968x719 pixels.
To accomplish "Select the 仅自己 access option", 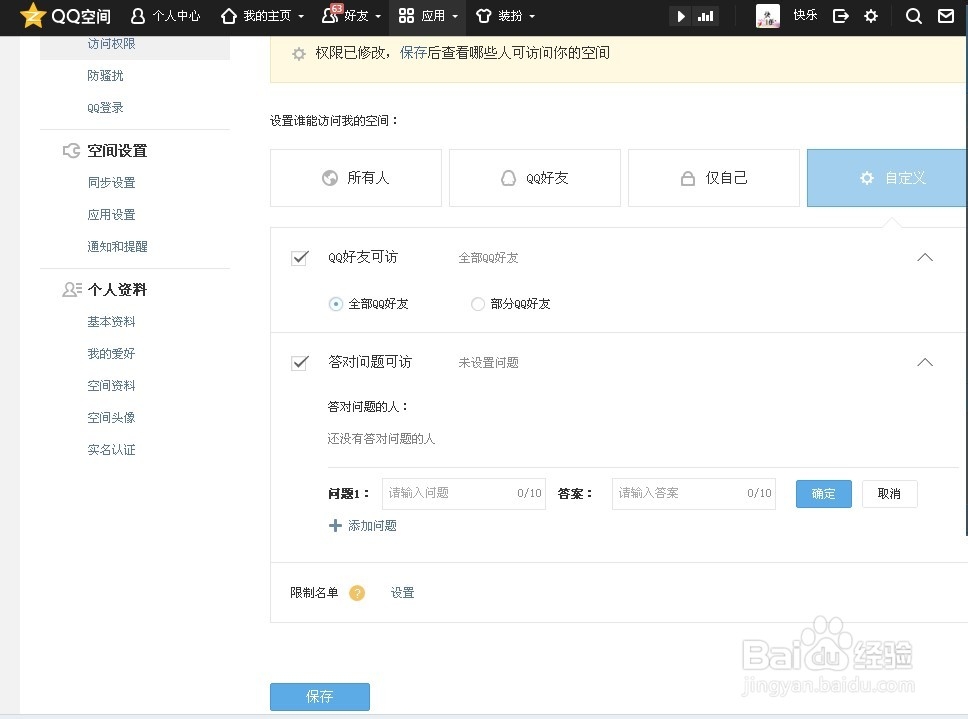I will (714, 178).
